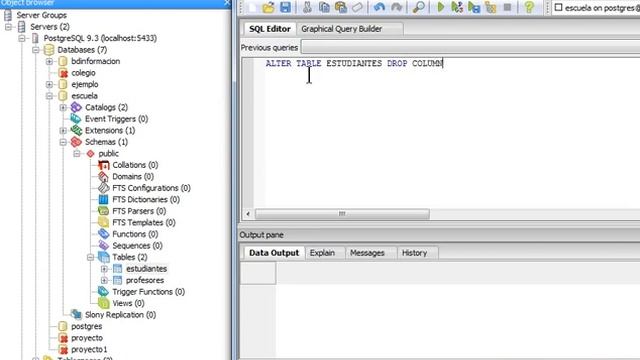The image size is (640, 360).
Task: Open the Data Output tab
Action: (x=274, y=253)
